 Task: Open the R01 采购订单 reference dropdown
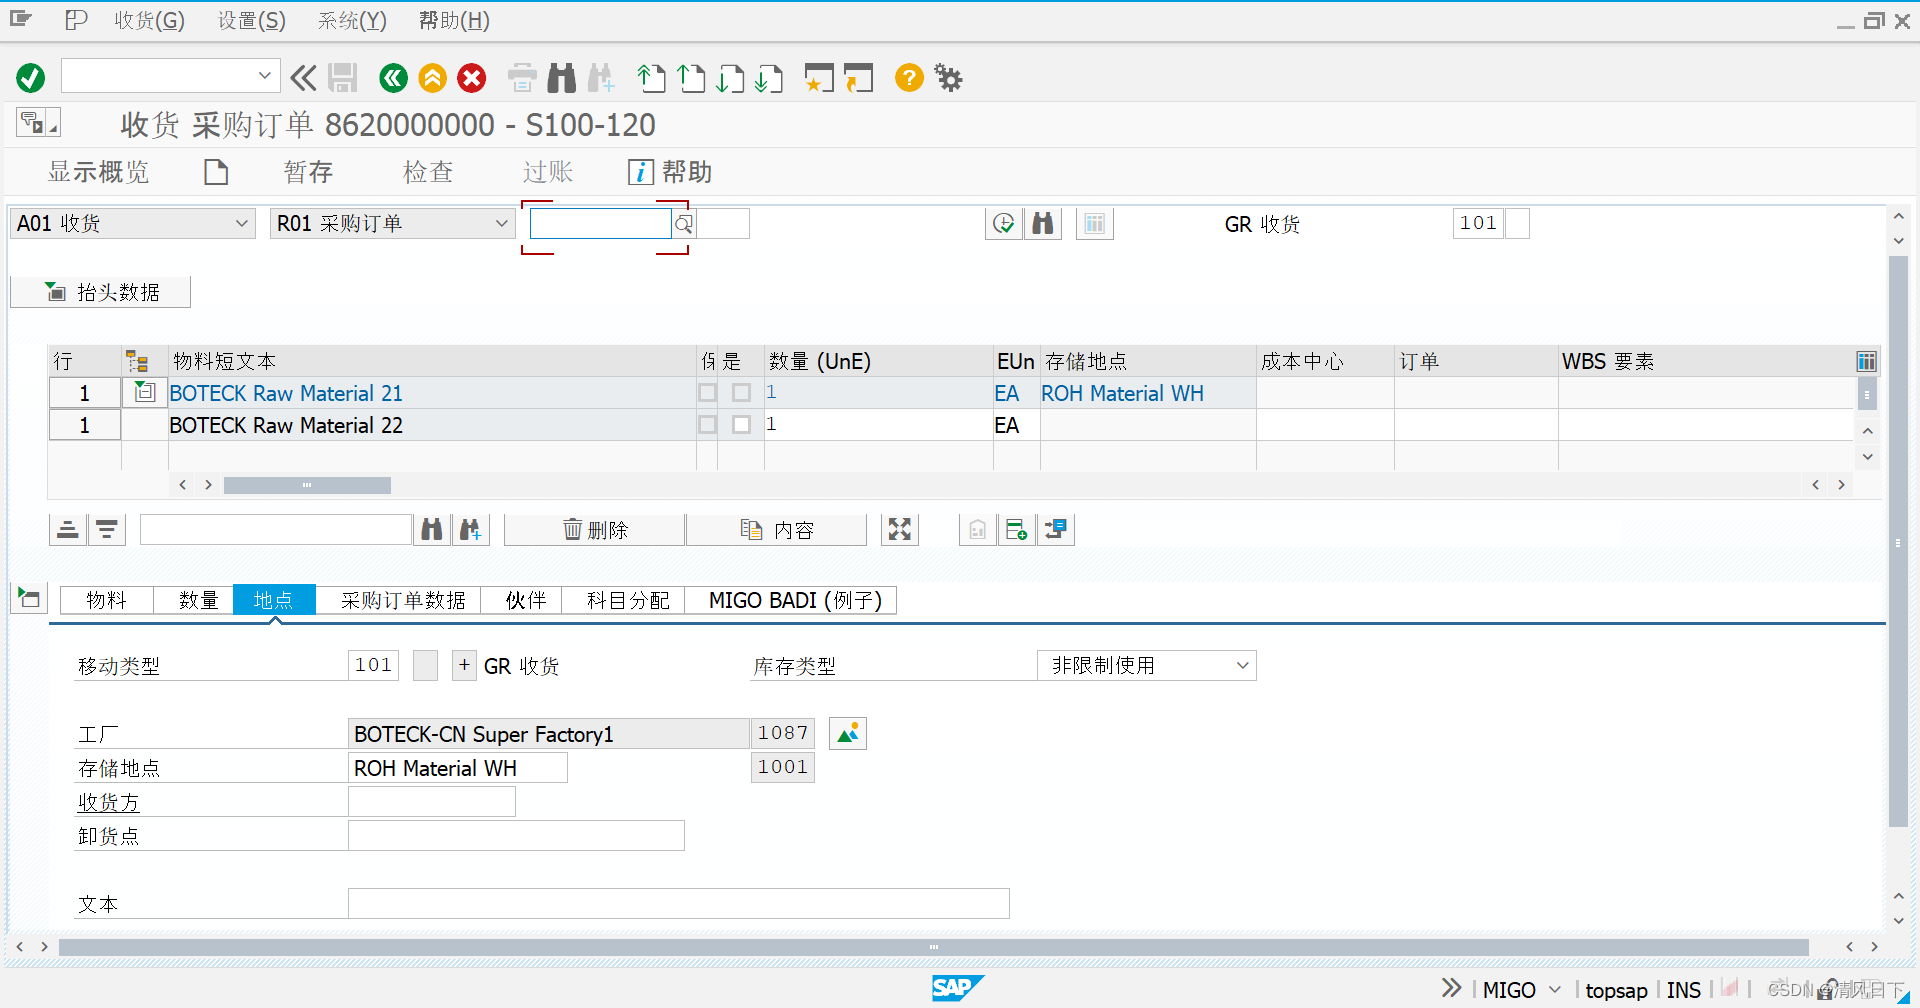(x=502, y=224)
